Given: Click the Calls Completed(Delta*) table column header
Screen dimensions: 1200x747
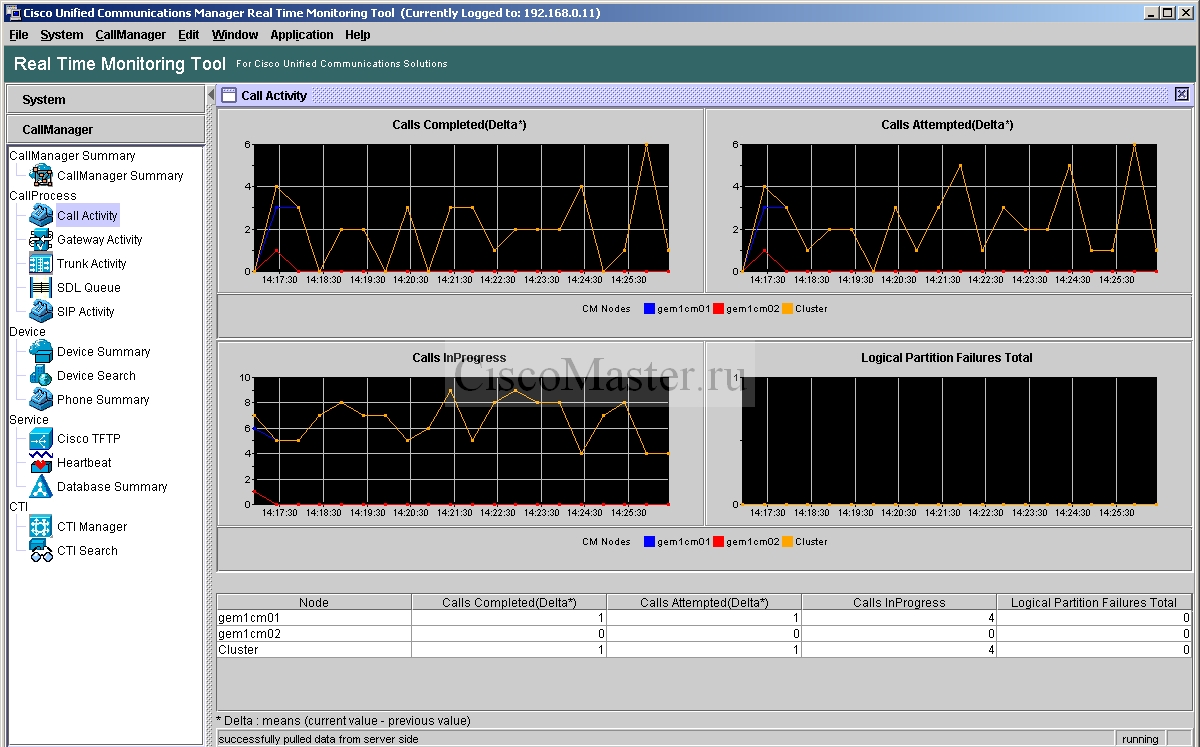Looking at the screenshot, I should coord(509,602).
